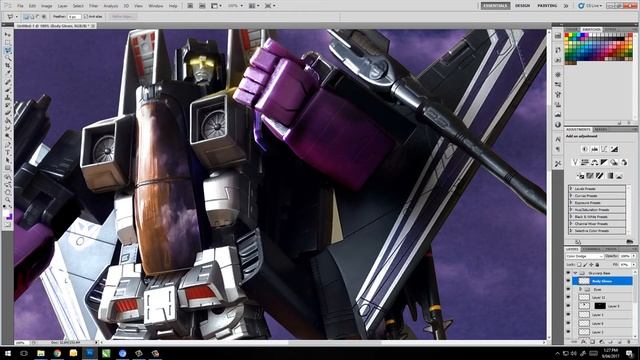640x360 pixels.
Task: Select the Eraser tool
Action: click(8, 113)
